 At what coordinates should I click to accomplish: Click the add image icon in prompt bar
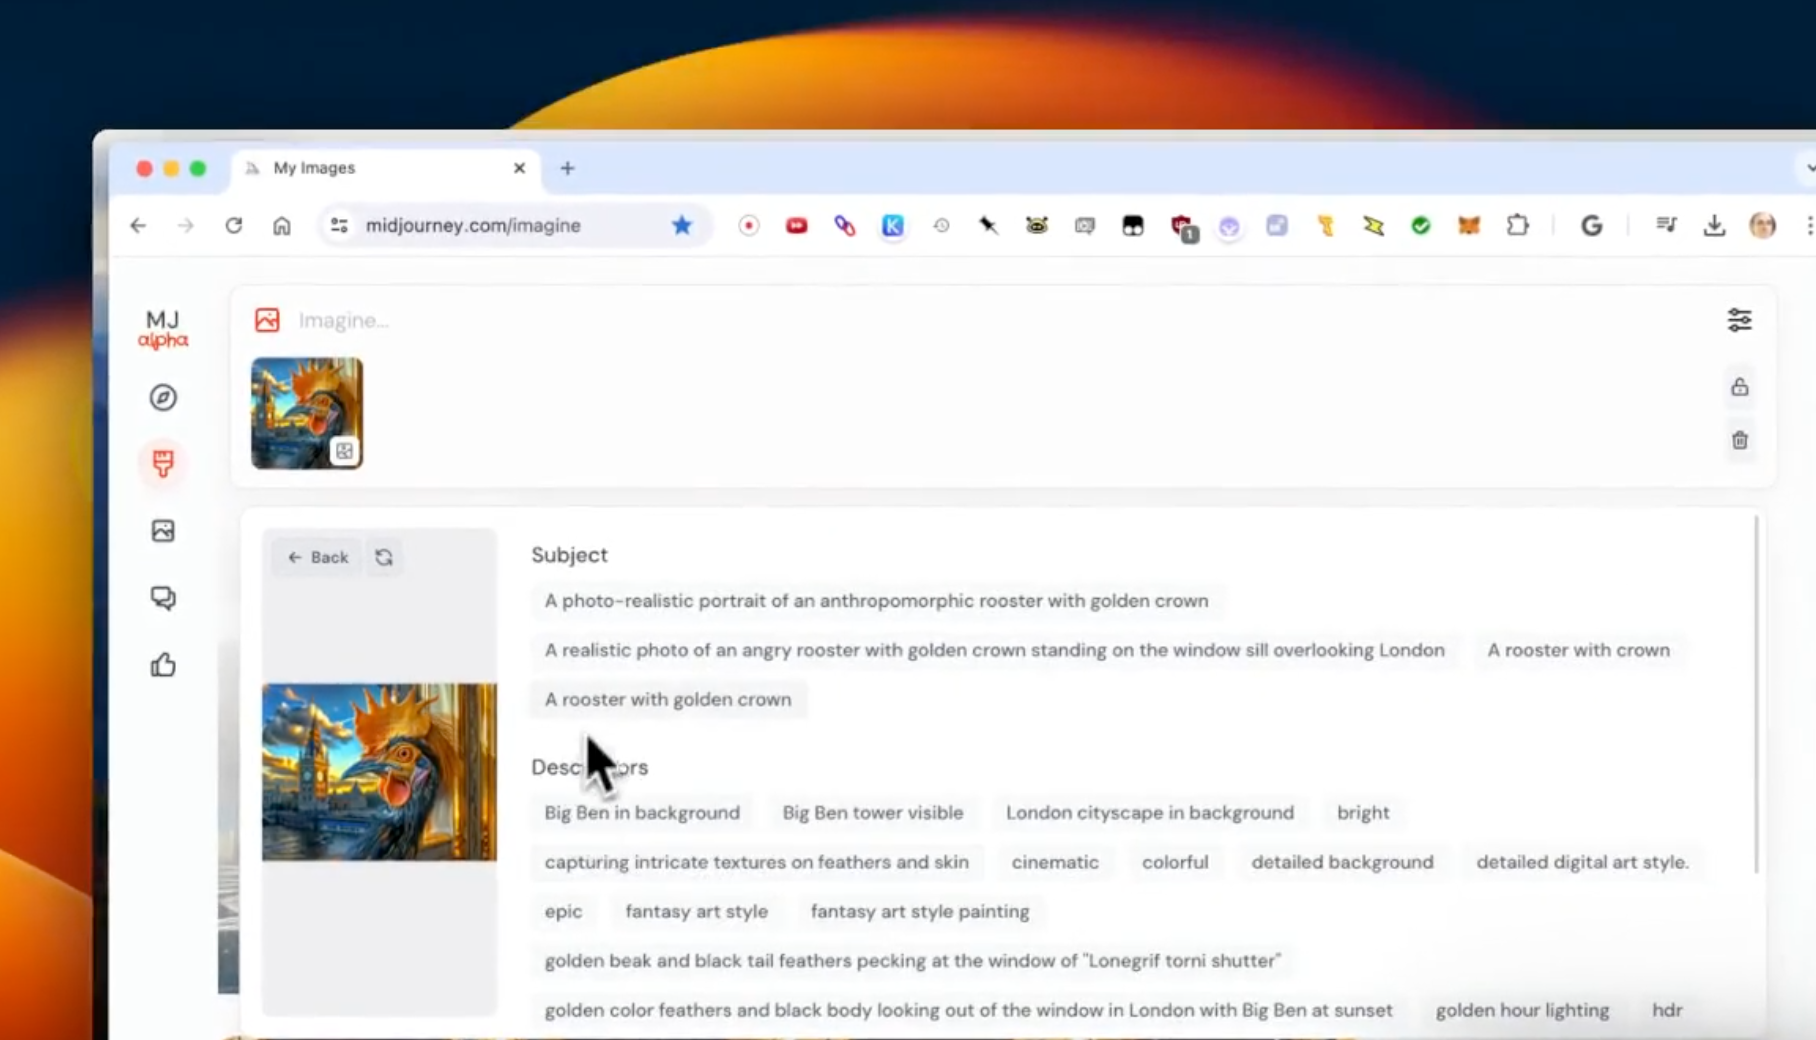coord(267,320)
